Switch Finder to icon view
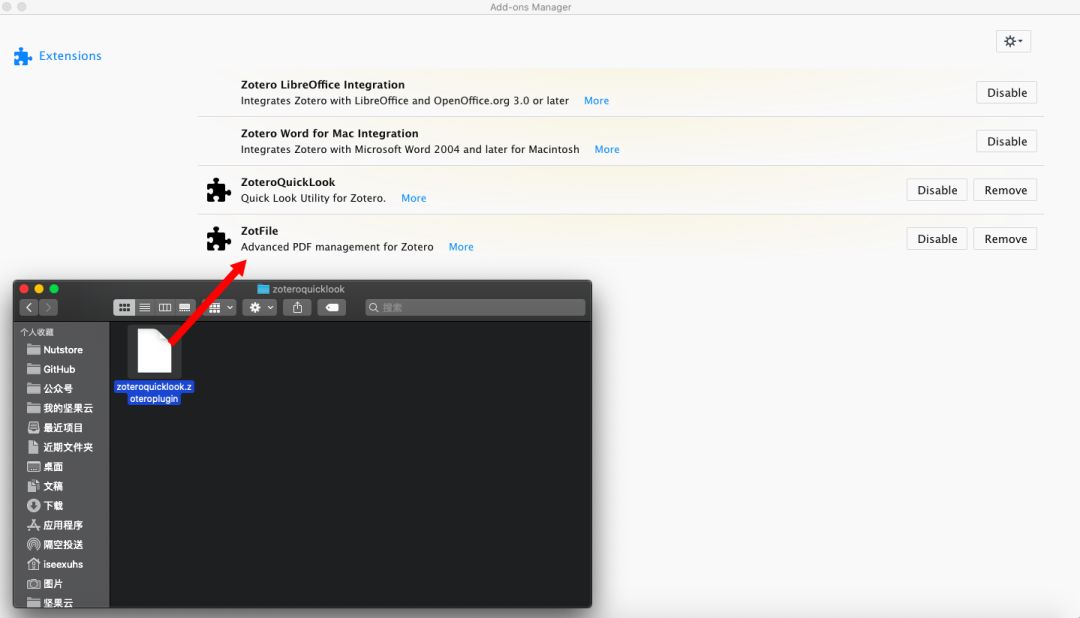Viewport: 1080px width, 618px height. pyautogui.click(x=124, y=307)
